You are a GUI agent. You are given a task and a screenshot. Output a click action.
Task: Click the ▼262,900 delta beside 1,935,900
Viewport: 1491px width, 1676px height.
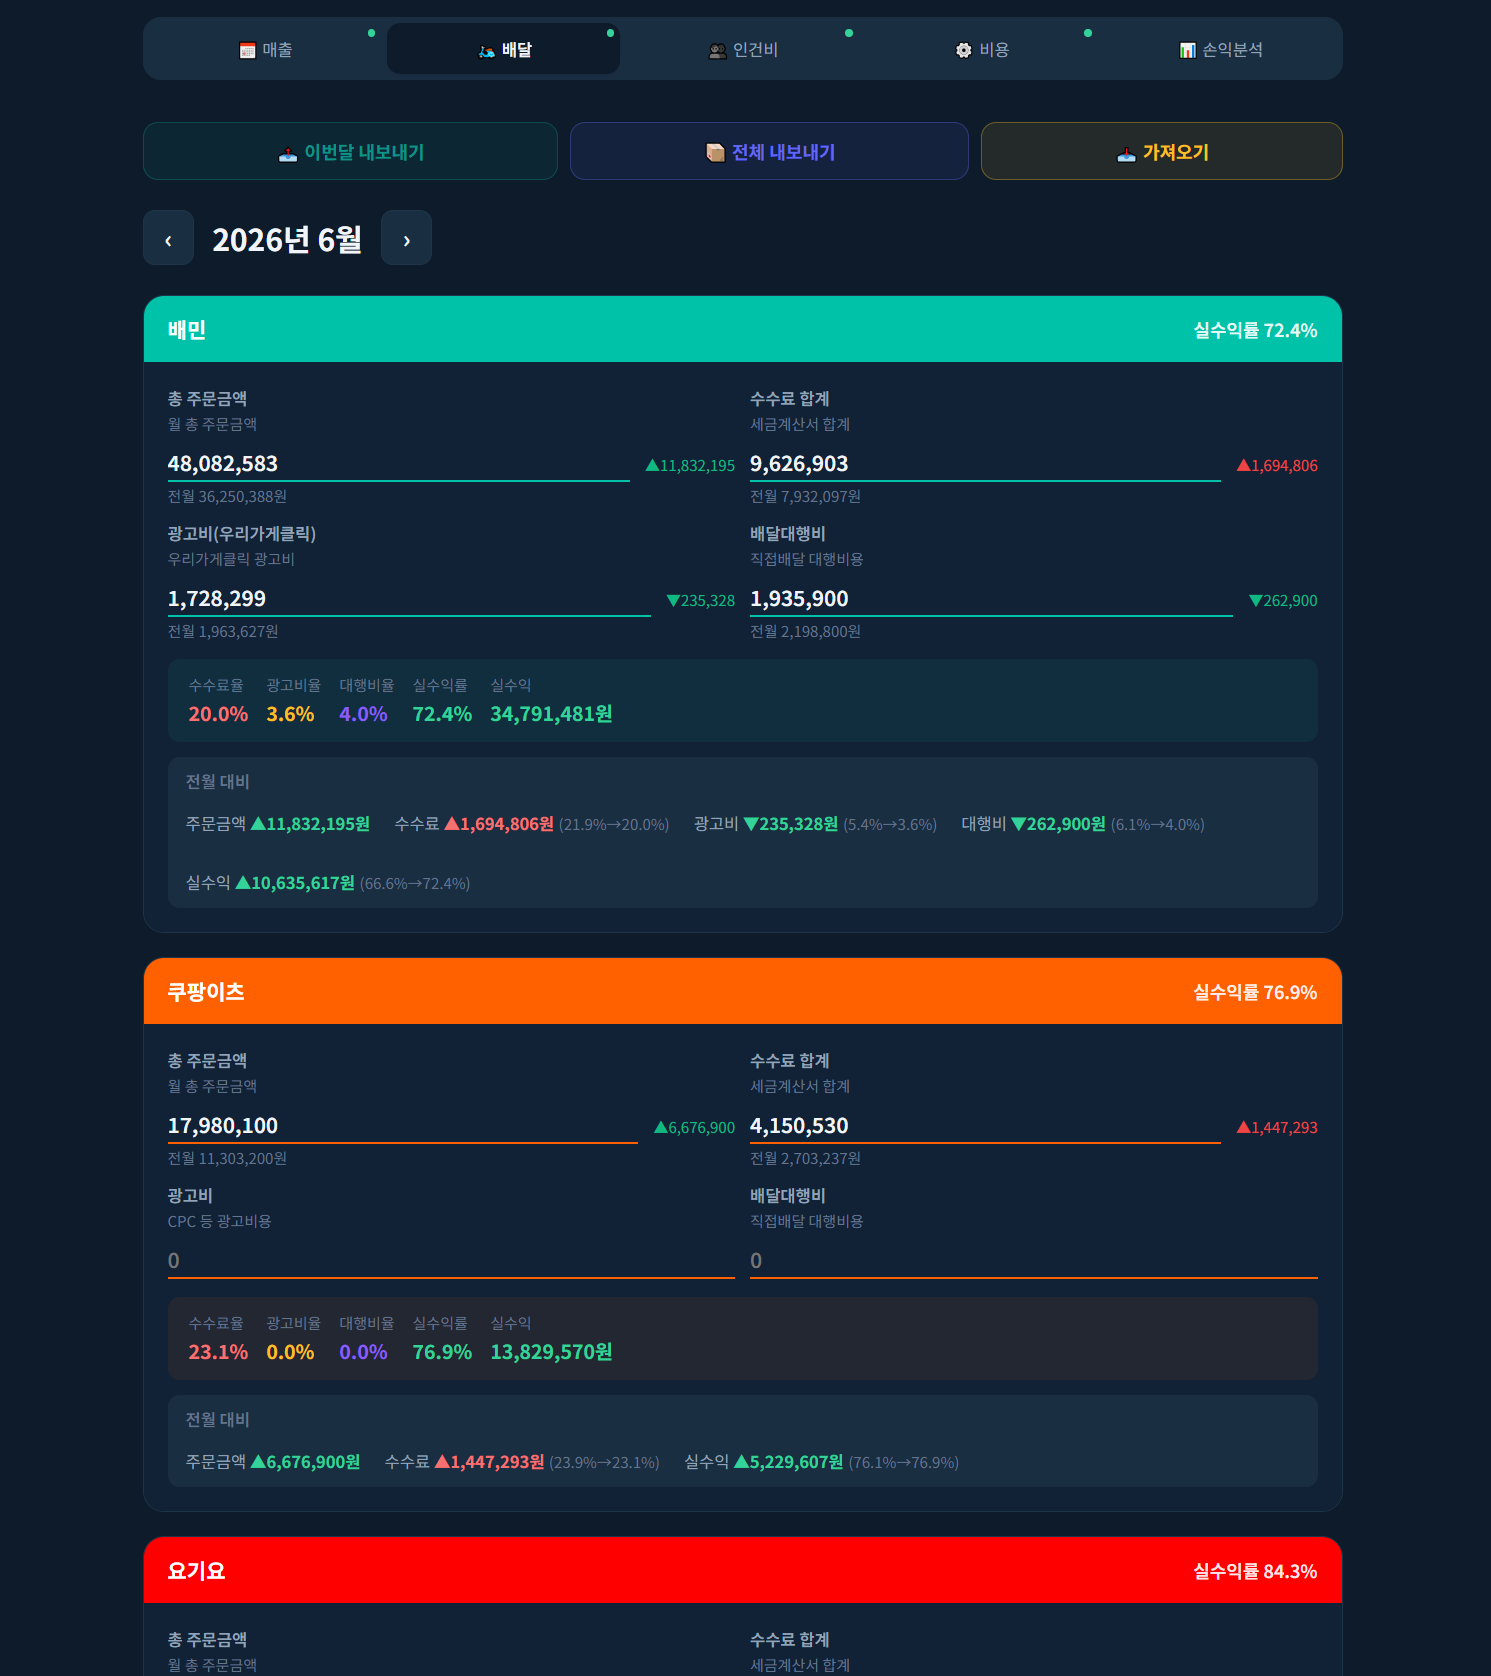1283,600
